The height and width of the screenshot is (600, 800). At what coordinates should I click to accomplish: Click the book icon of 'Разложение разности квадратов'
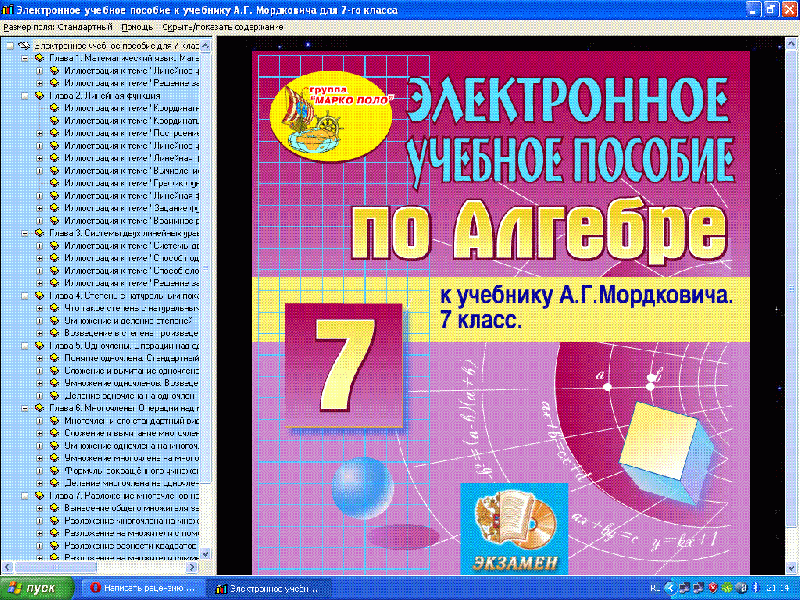(x=55, y=545)
